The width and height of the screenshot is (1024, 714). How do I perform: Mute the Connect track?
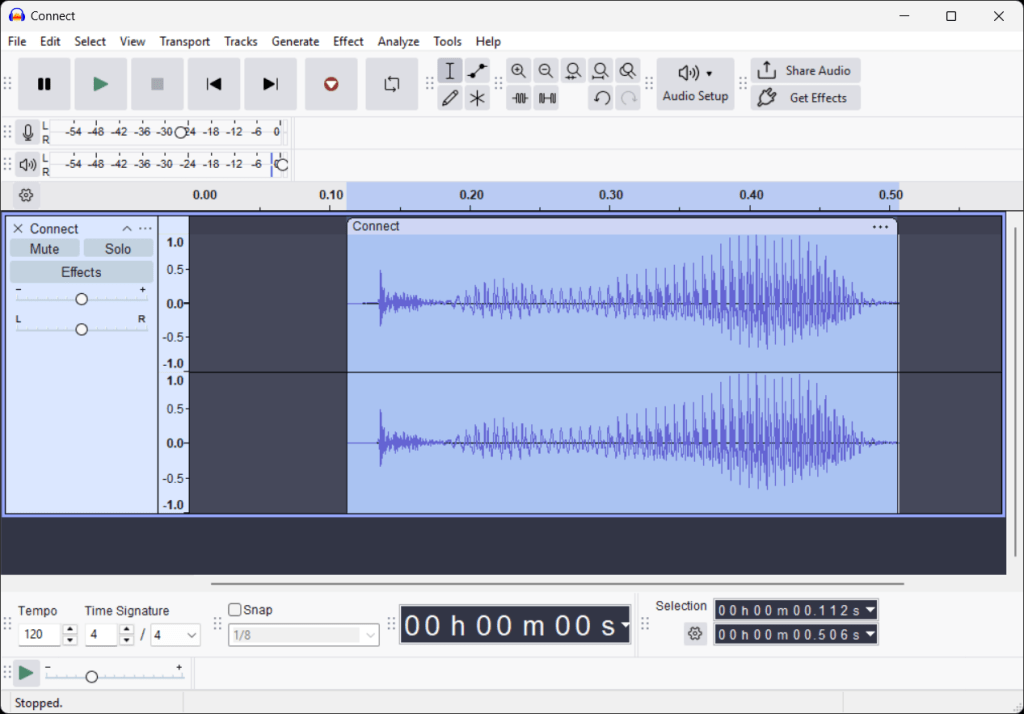coord(44,249)
